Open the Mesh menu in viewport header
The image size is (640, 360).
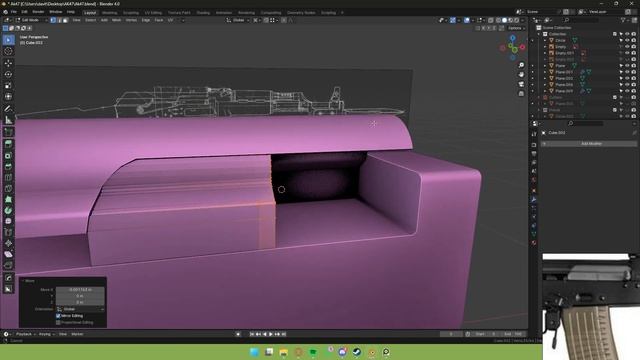[116, 20]
